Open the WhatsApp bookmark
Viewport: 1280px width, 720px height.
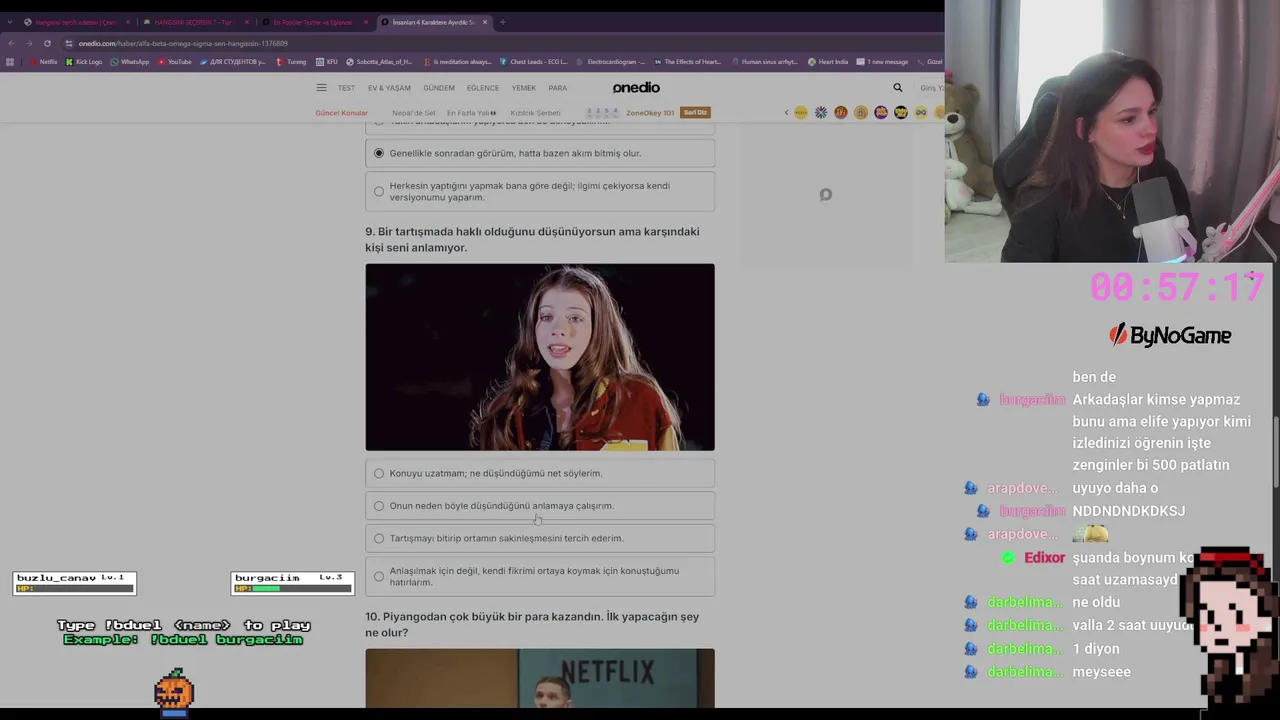click(130, 62)
